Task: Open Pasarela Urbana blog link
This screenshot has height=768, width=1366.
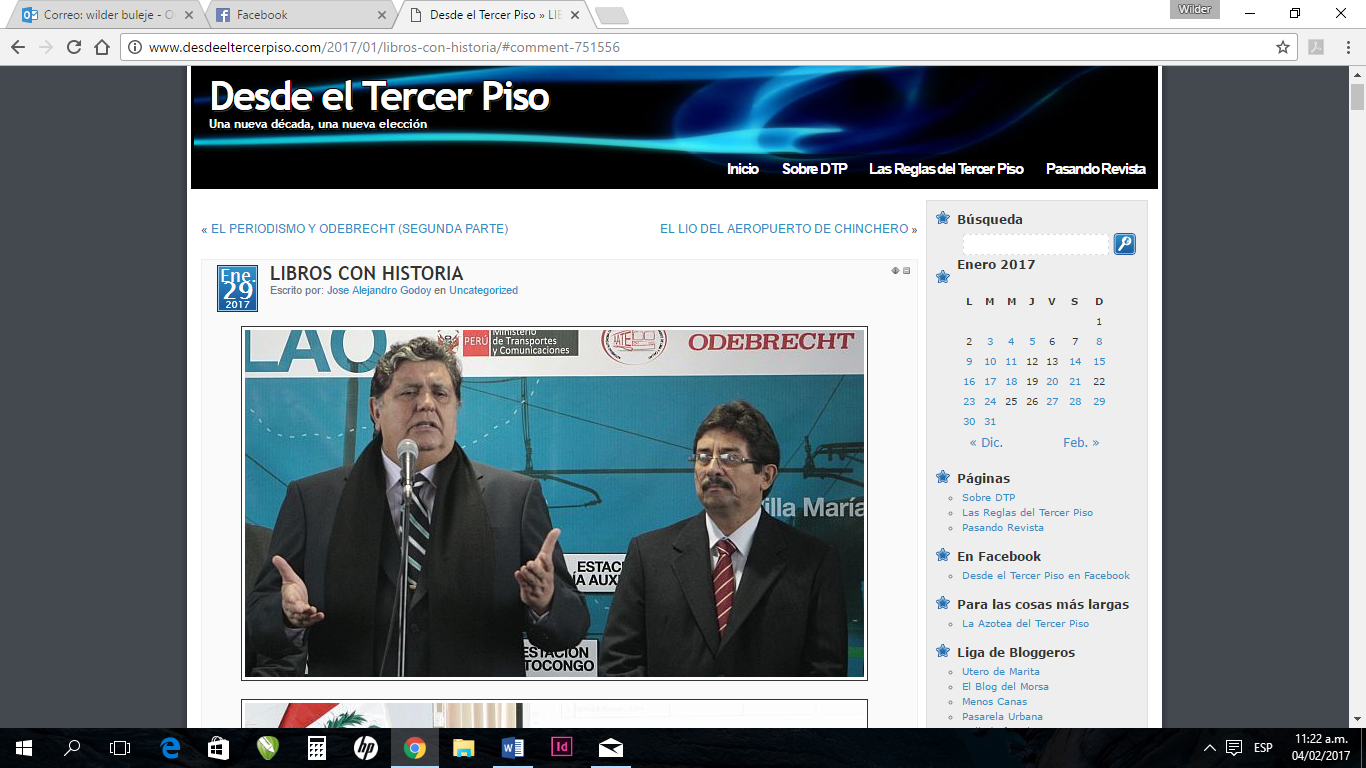Action: pyautogui.click(x=1002, y=716)
